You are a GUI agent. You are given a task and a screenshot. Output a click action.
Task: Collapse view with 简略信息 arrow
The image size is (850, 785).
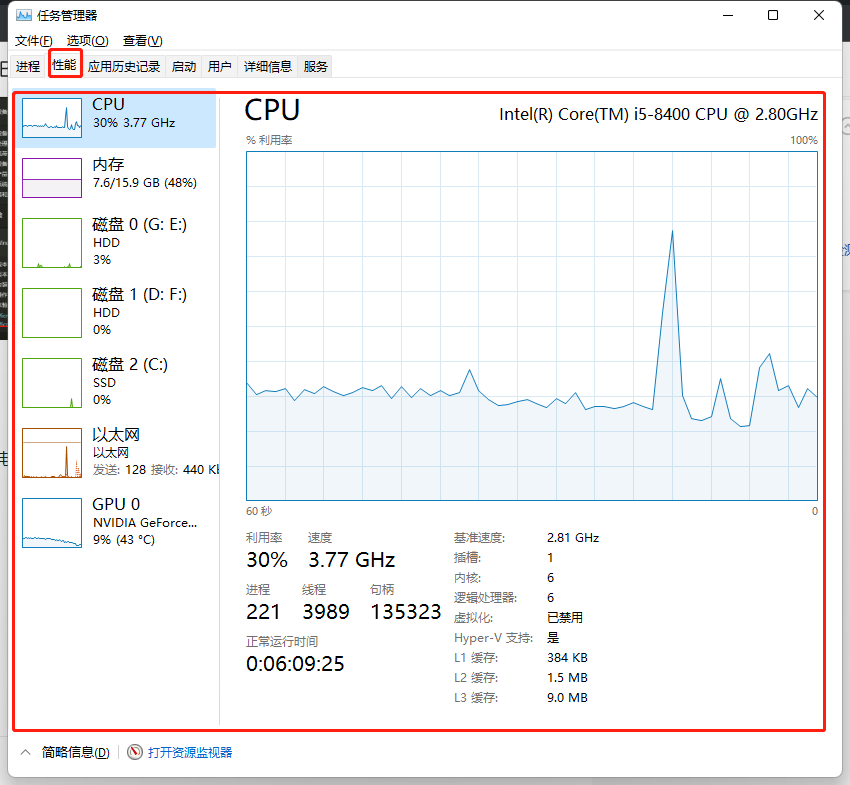[x=25, y=752]
